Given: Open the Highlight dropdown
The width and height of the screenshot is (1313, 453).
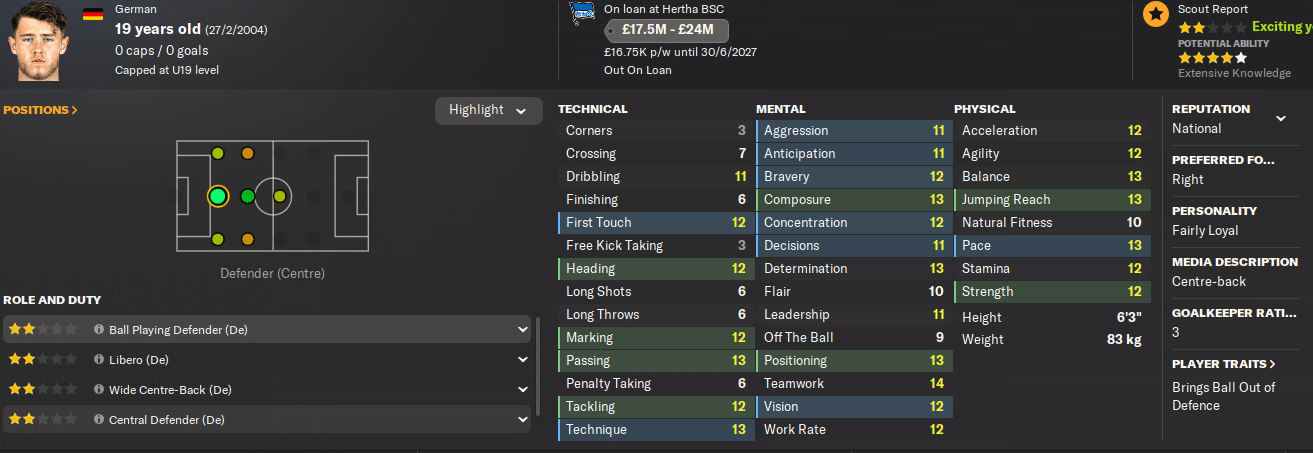Looking at the screenshot, I should pos(488,110).
